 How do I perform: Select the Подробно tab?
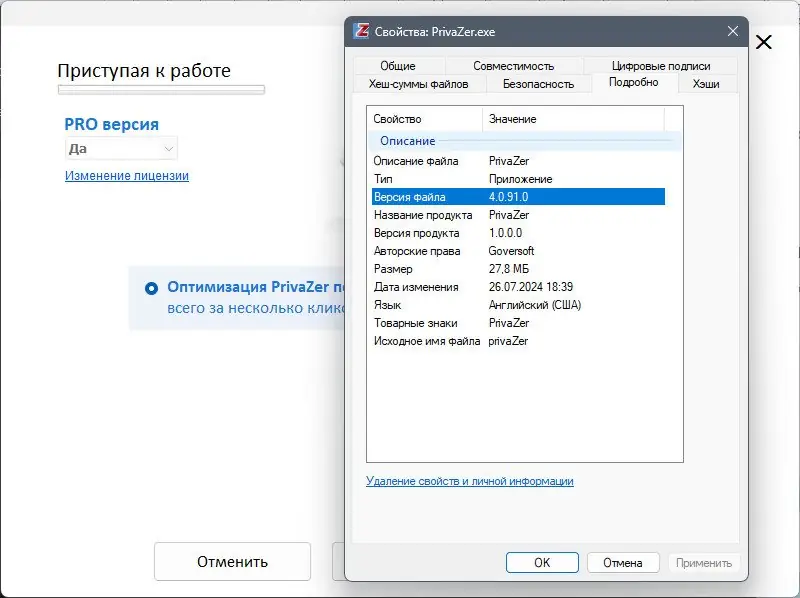point(634,82)
